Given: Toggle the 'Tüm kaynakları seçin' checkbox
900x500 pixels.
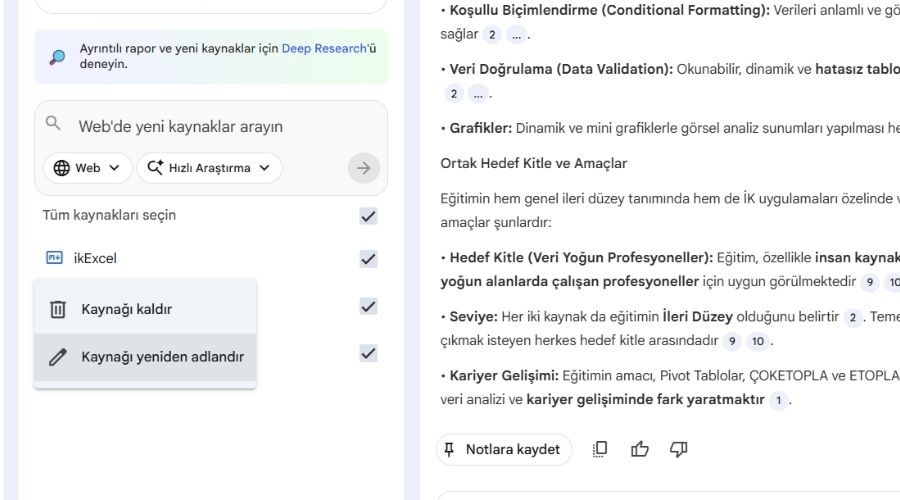Looking at the screenshot, I should click(368, 215).
